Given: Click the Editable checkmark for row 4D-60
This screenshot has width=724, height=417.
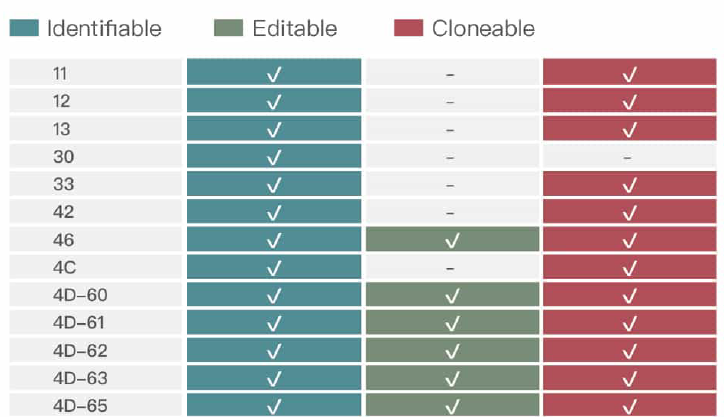Looking at the screenshot, I should pyautogui.click(x=452, y=296).
